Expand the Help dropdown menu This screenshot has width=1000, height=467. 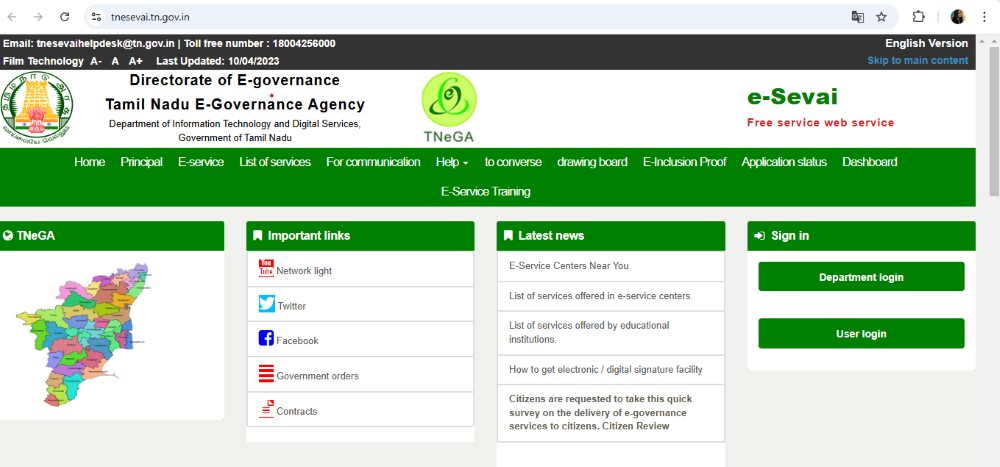click(x=452, y=162)
